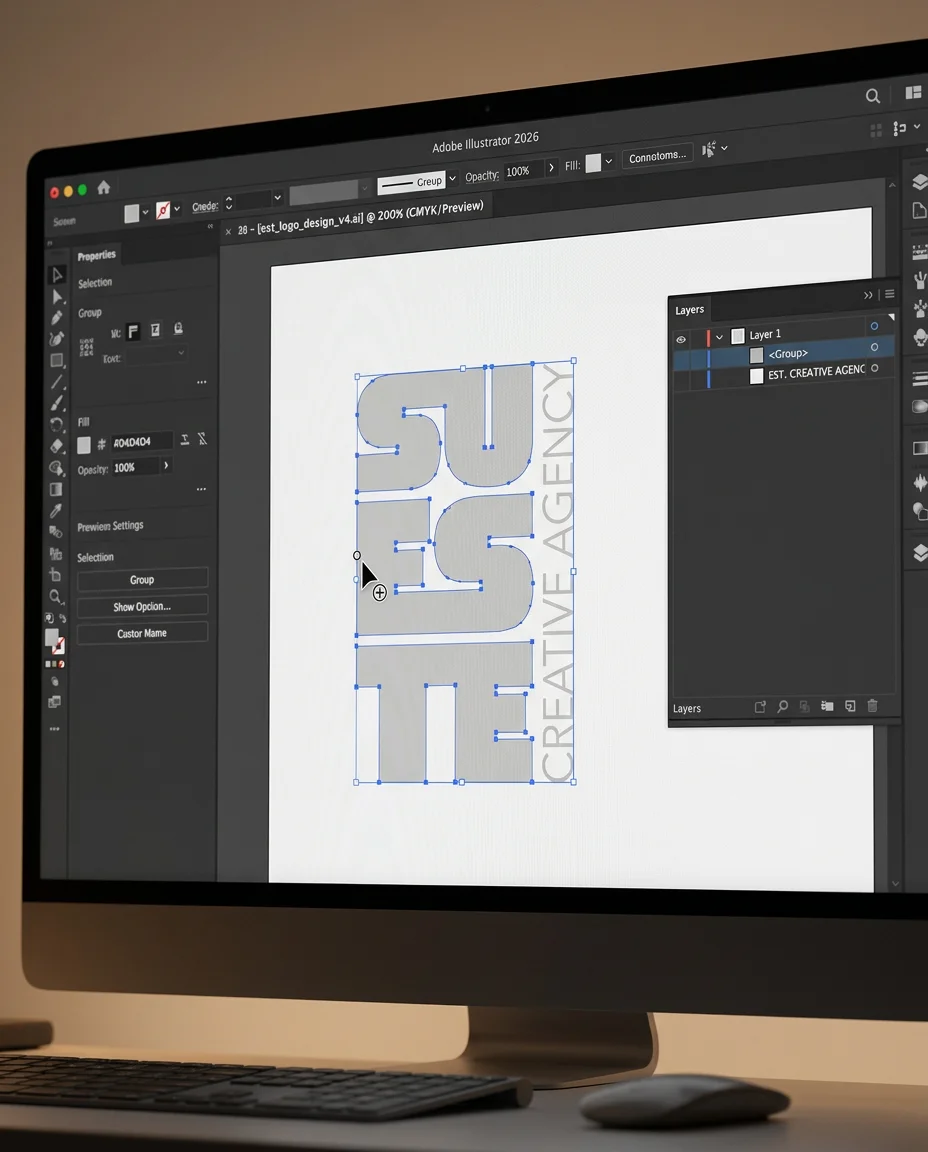
Task: Switch to the Properties tab
Action: pyautogui.click(x=97, y=255)
